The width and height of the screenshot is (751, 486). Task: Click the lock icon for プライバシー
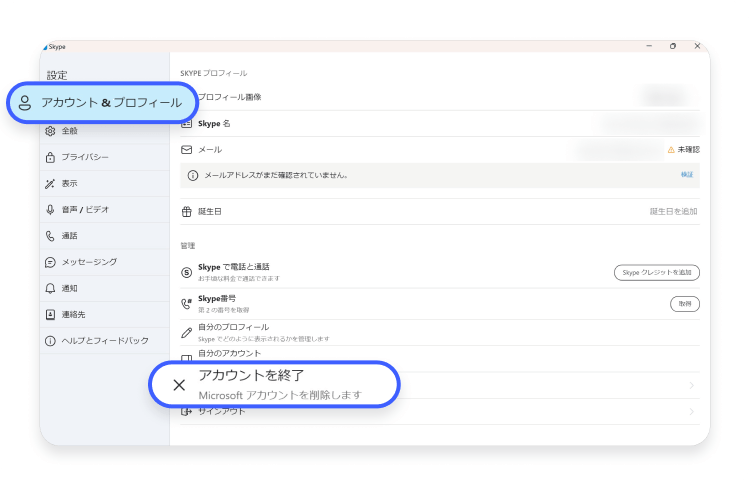50,157
